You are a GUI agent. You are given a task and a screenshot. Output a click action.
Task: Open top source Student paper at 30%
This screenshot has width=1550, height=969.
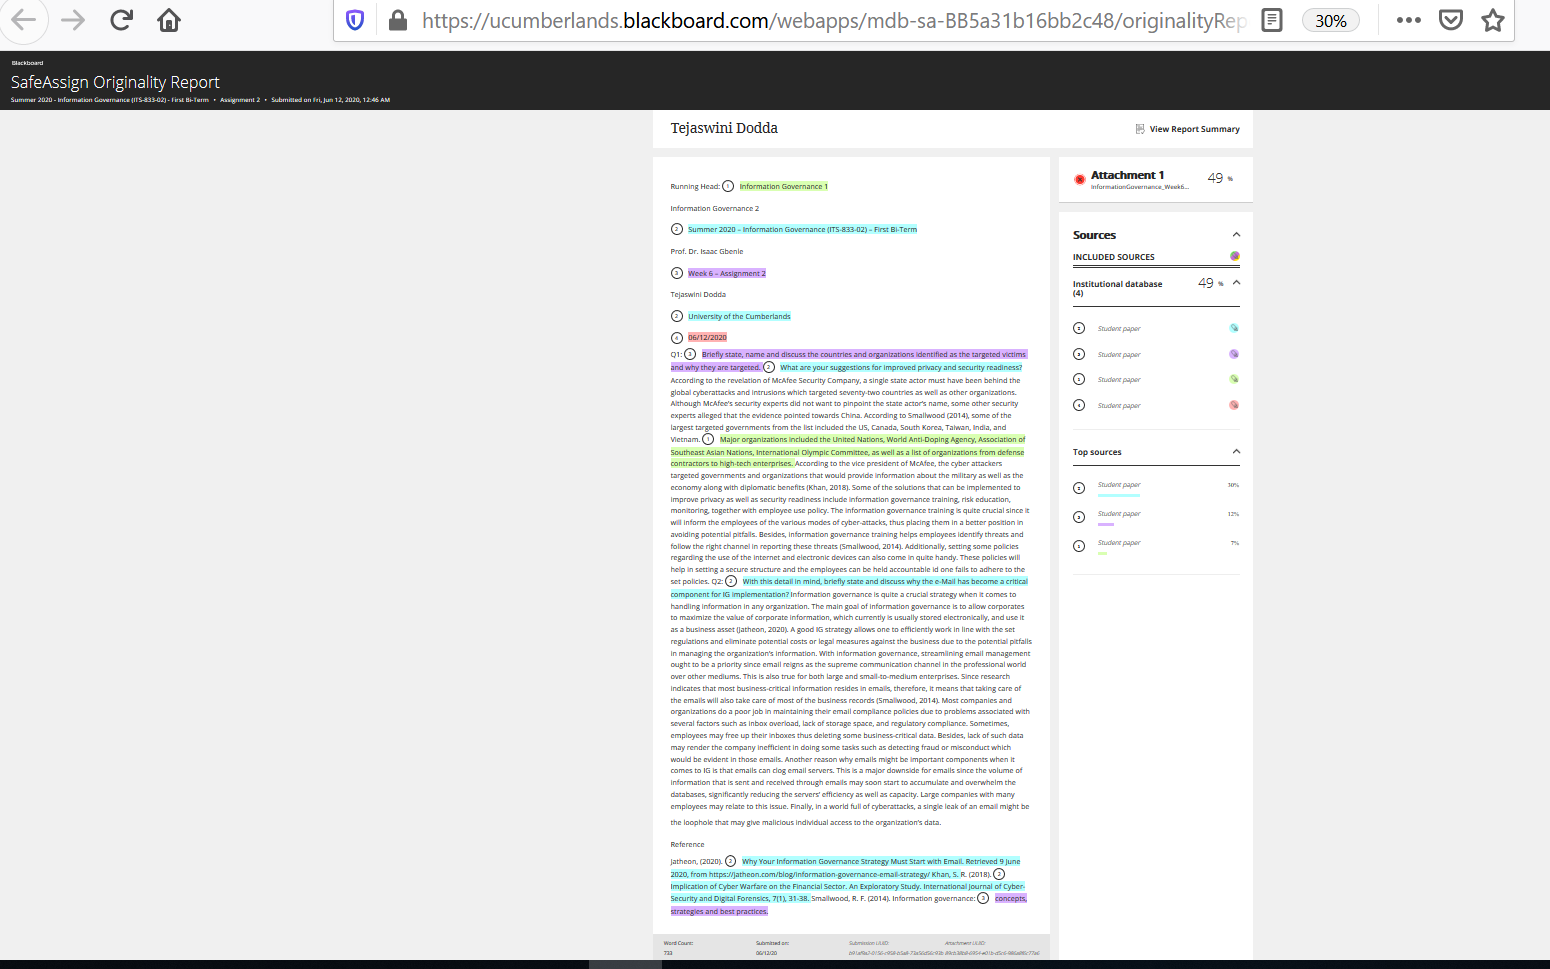(1119, 485)
